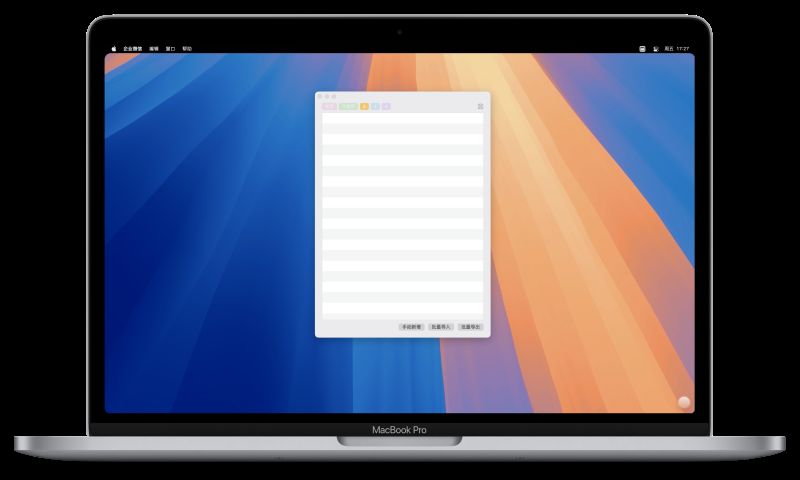The height and width of the screenshot is (480, 800).
Task: Click the 批量导入 button
Action: 441,327
